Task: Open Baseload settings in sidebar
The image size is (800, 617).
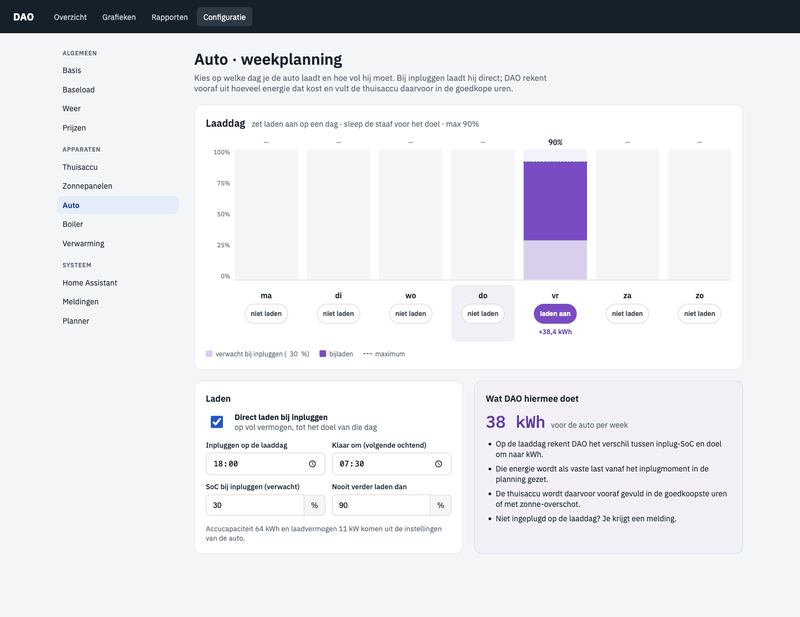Action: click(117, 90)
